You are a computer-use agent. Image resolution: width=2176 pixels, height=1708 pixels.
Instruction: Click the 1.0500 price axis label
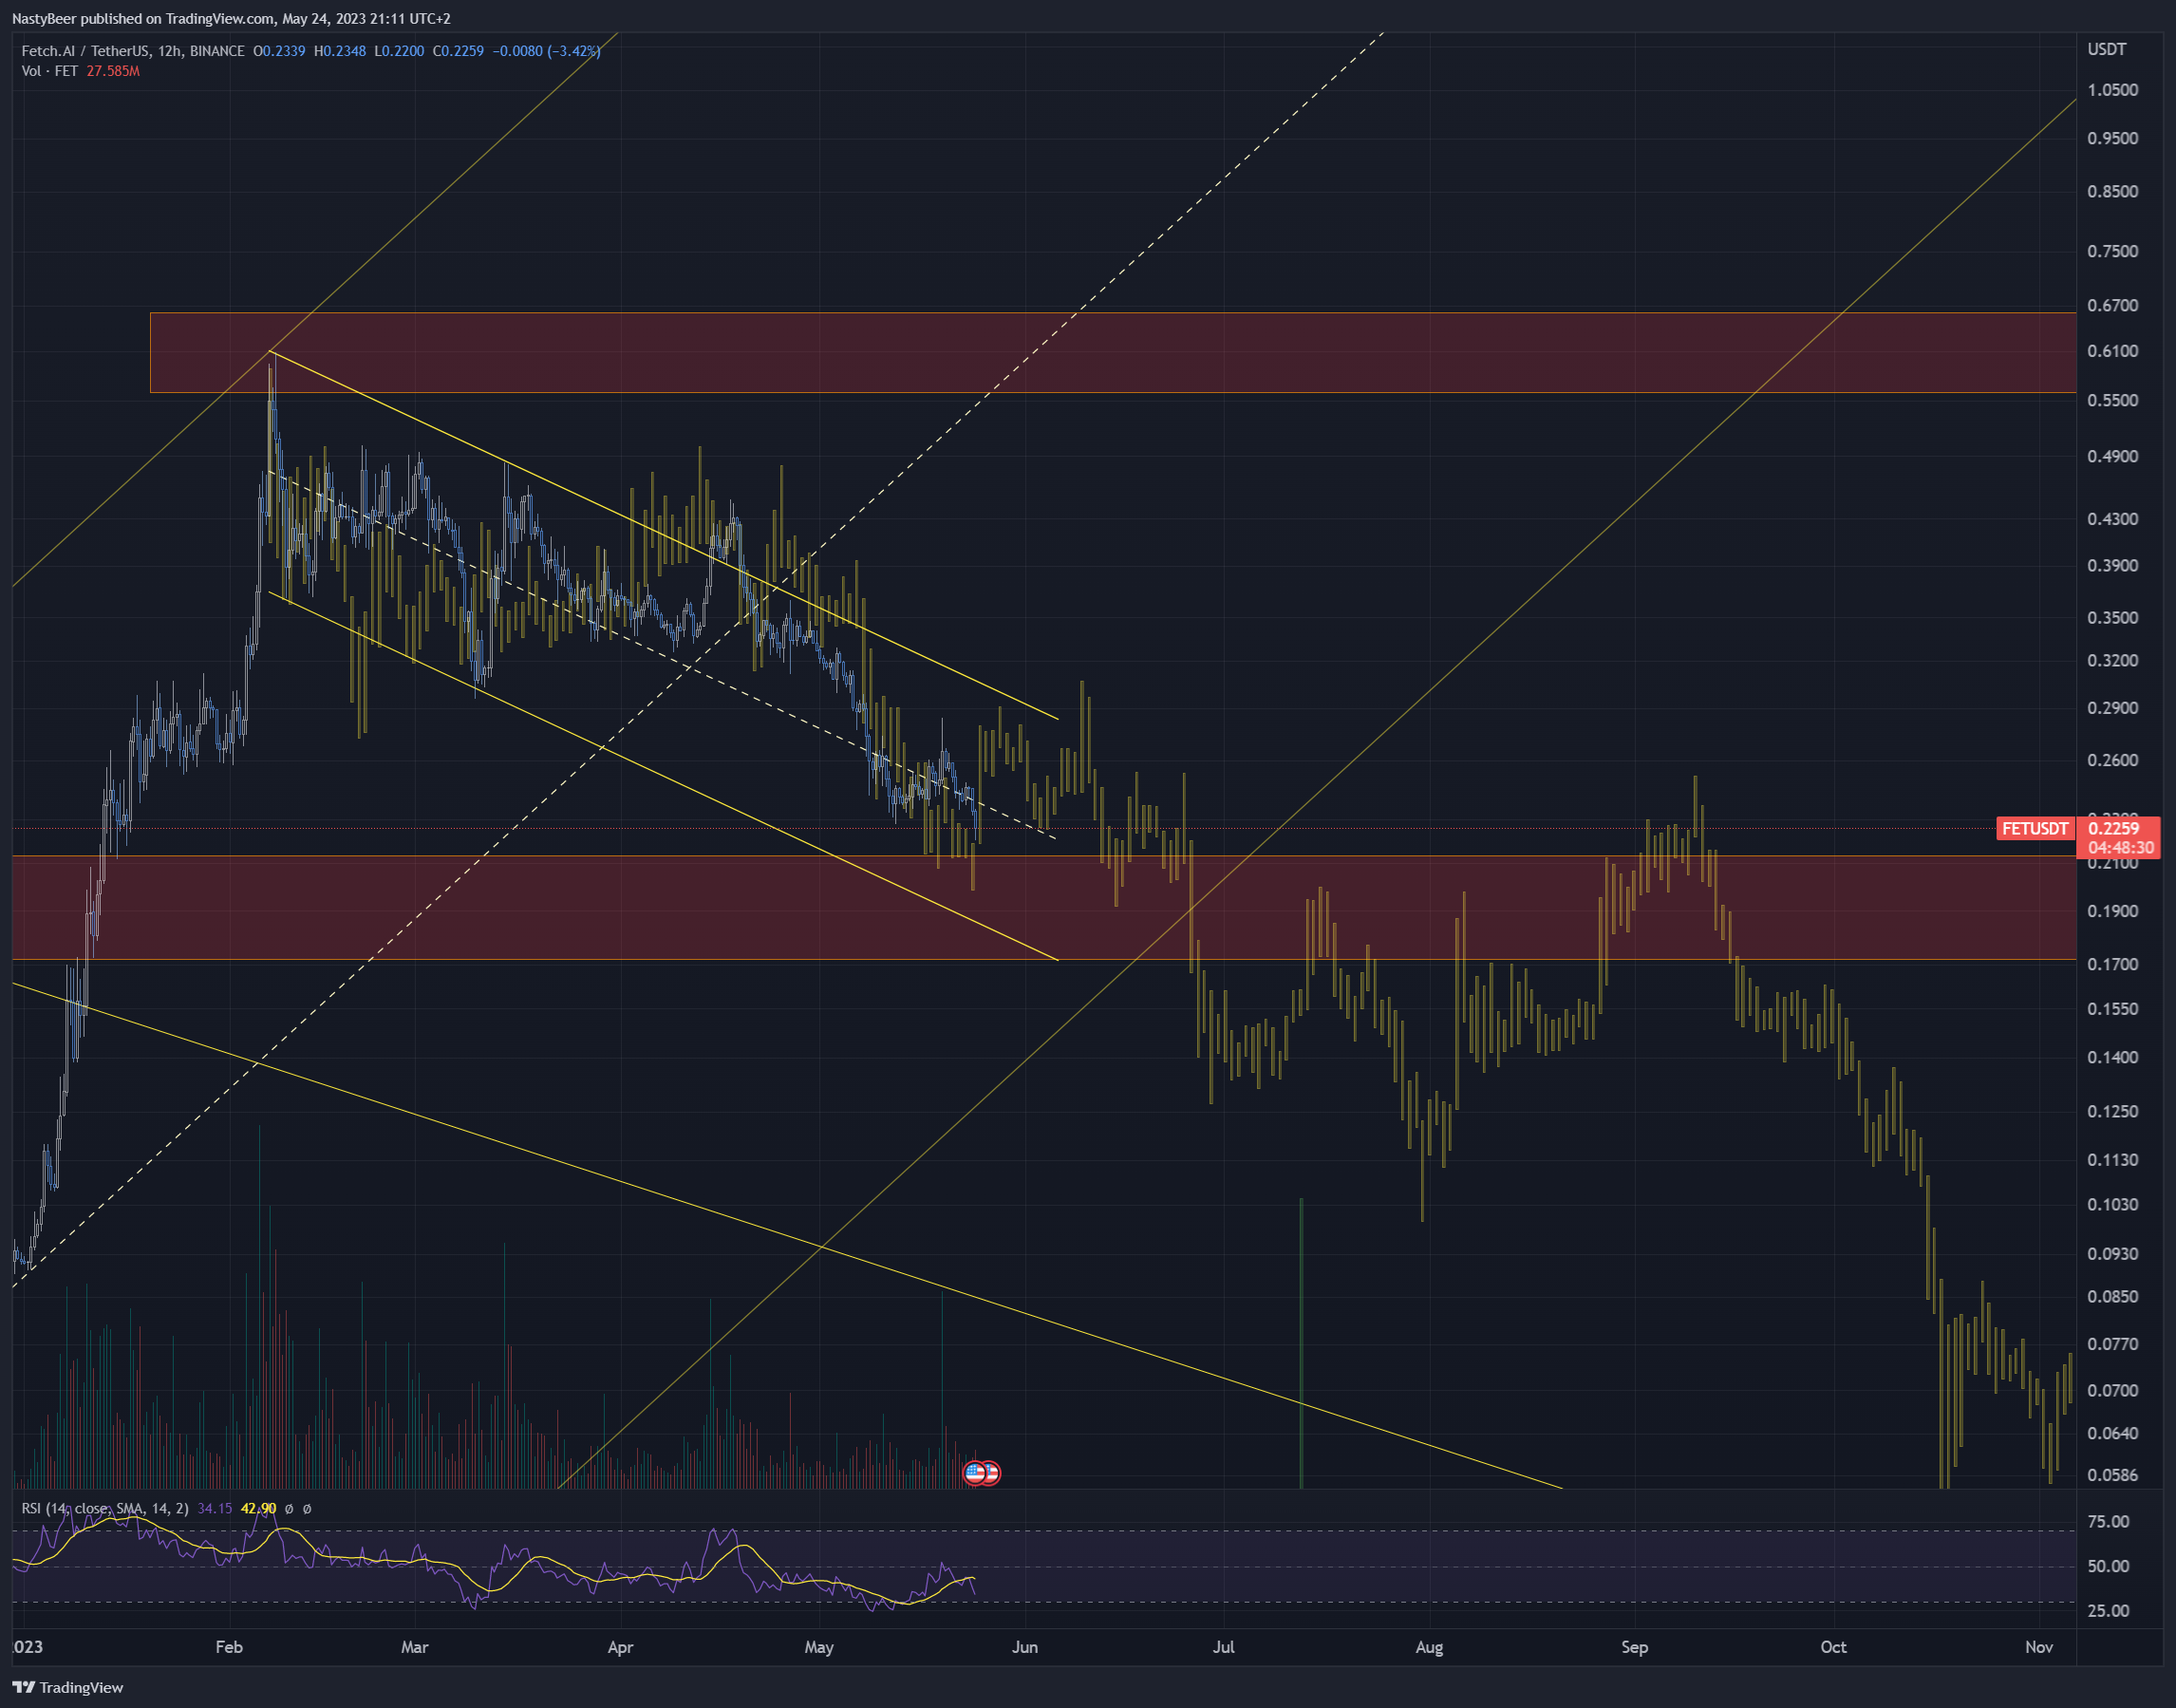tap(2113, 90)
